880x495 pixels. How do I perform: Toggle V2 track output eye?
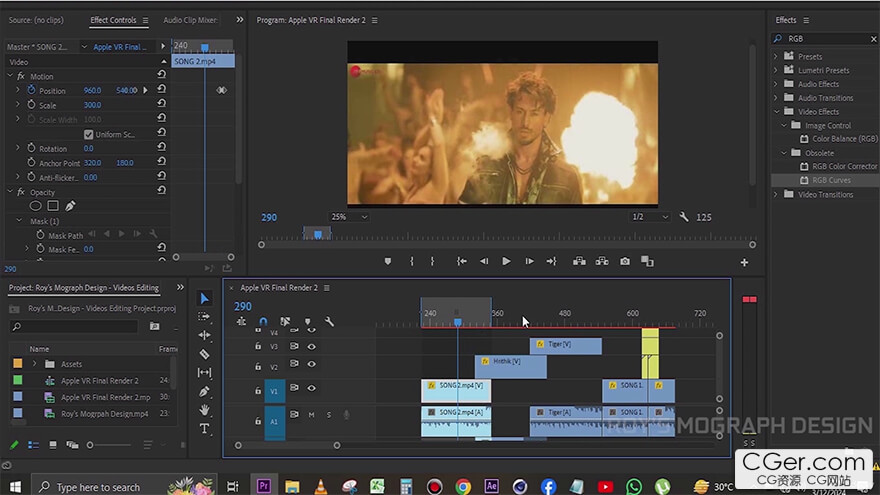point(311,364)
